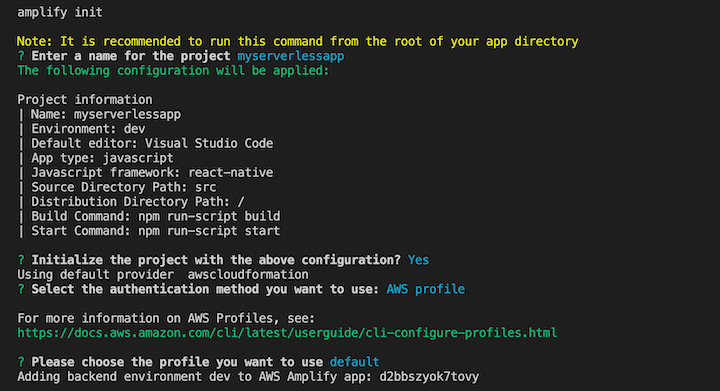Click the 'Javascript framework: react-native' line
The height and width of the screenshot is (391, 720).
(x=152, y=173)
